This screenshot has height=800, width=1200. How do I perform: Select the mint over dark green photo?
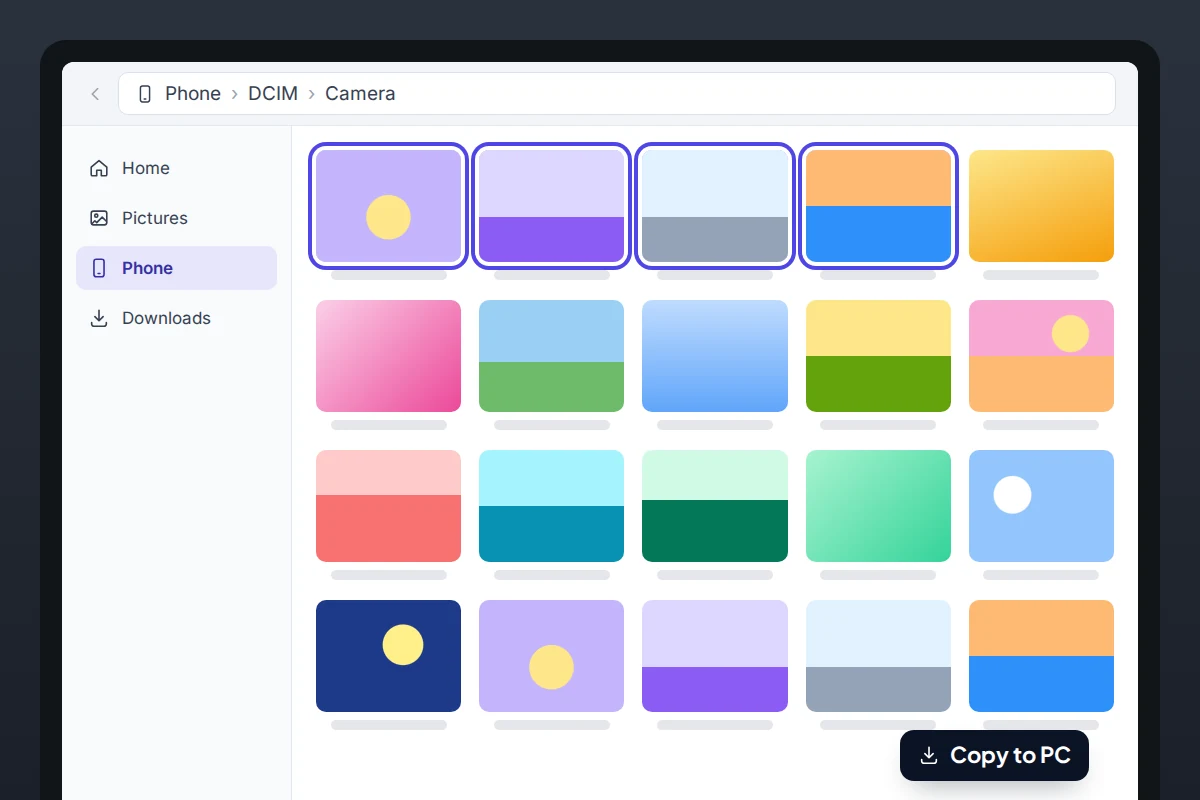(715, 506)
